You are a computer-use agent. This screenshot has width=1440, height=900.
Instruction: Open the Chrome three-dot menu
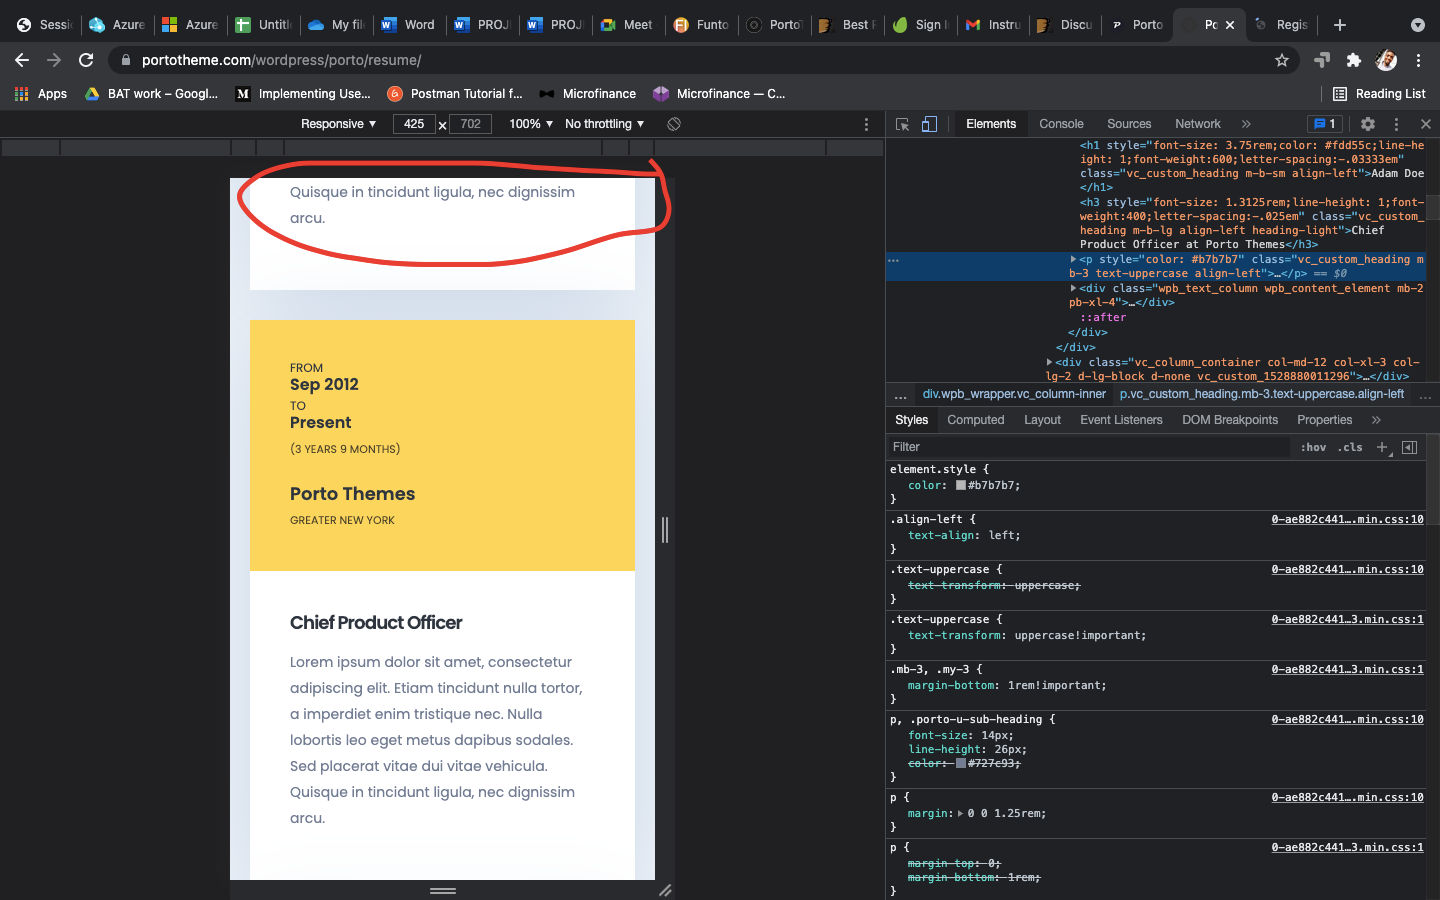(1418, 60)
